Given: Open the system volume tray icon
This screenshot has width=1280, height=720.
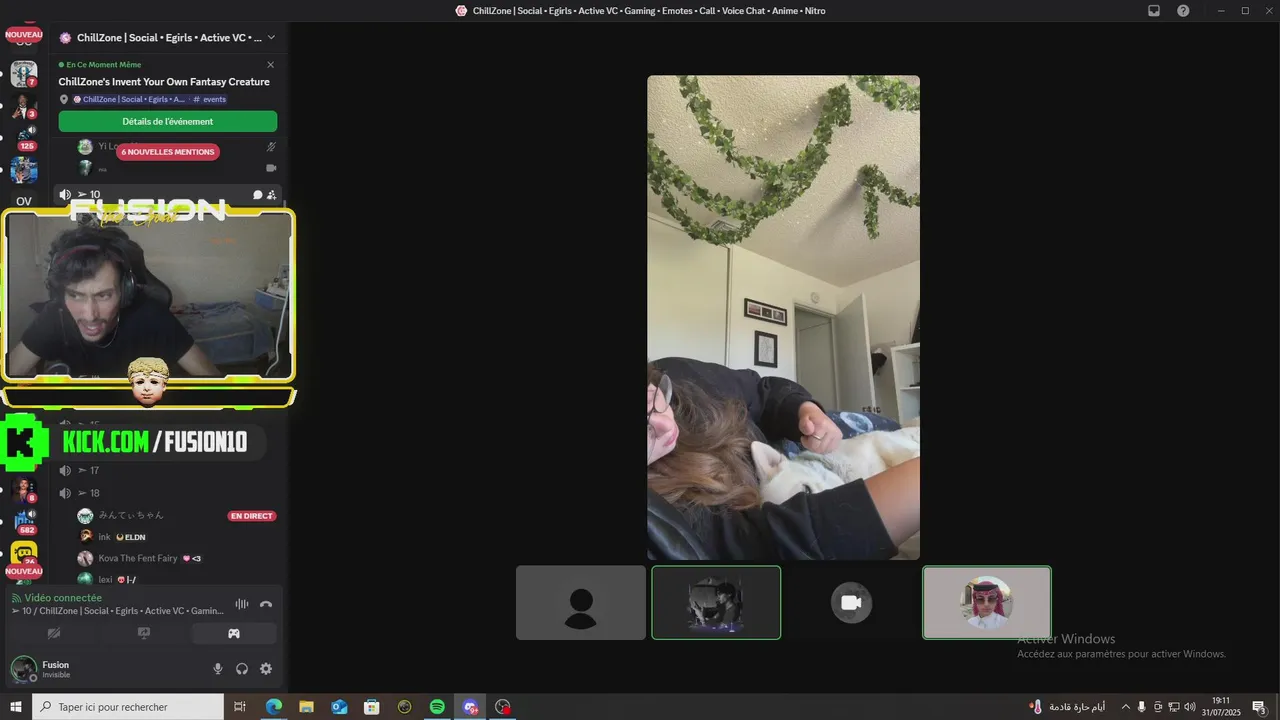Looking at the screenshot, I should pos(1189,707).
